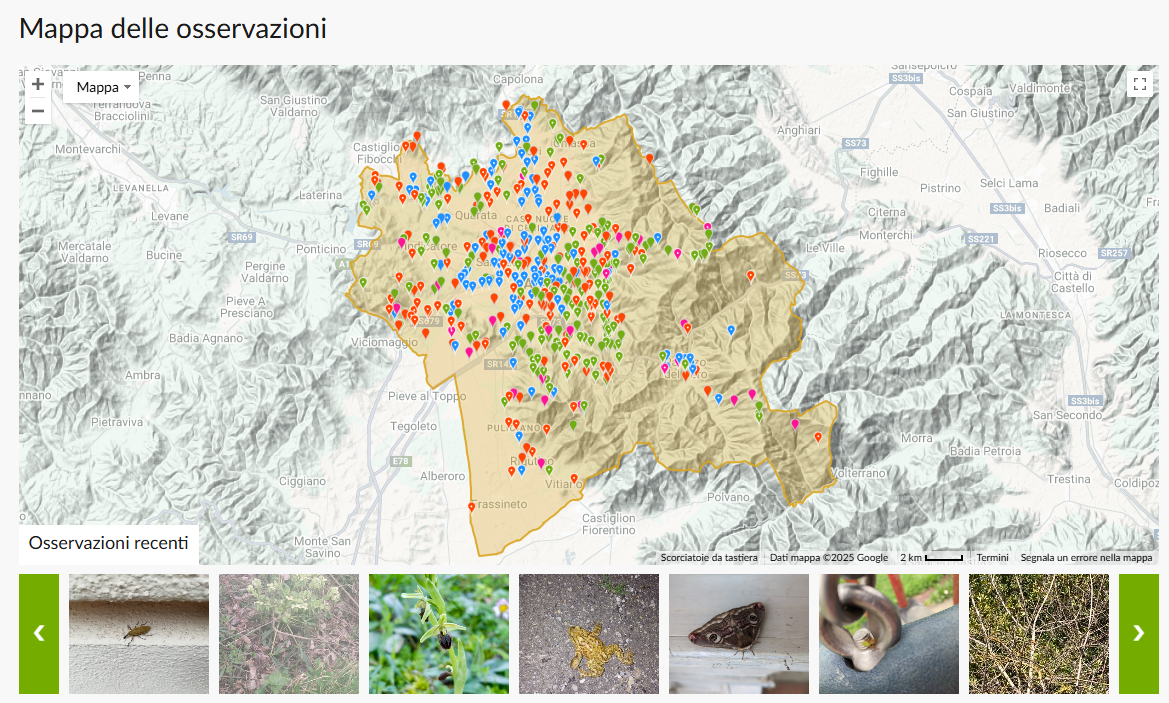Image resolution: width=1169 pixels, height=703 pixels.
Task: Click the Mappa delle osservazioni title
Action: (x=173, y=28)
